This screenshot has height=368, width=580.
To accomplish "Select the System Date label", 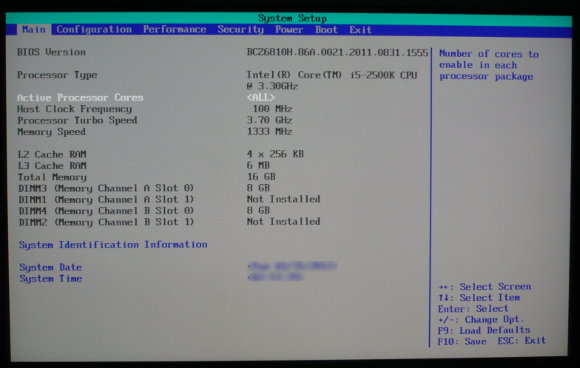I will [51, 267].
